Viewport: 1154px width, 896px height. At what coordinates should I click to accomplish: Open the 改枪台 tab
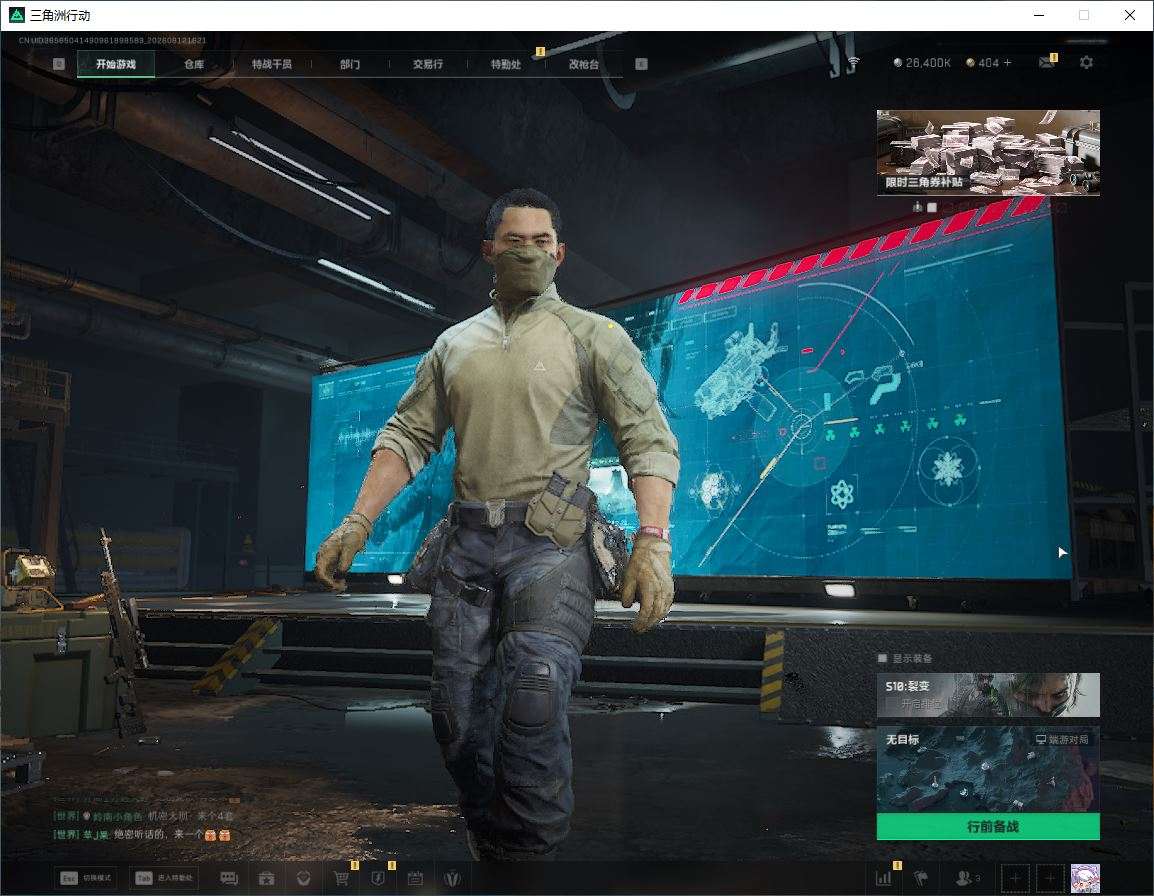(584, 64)
